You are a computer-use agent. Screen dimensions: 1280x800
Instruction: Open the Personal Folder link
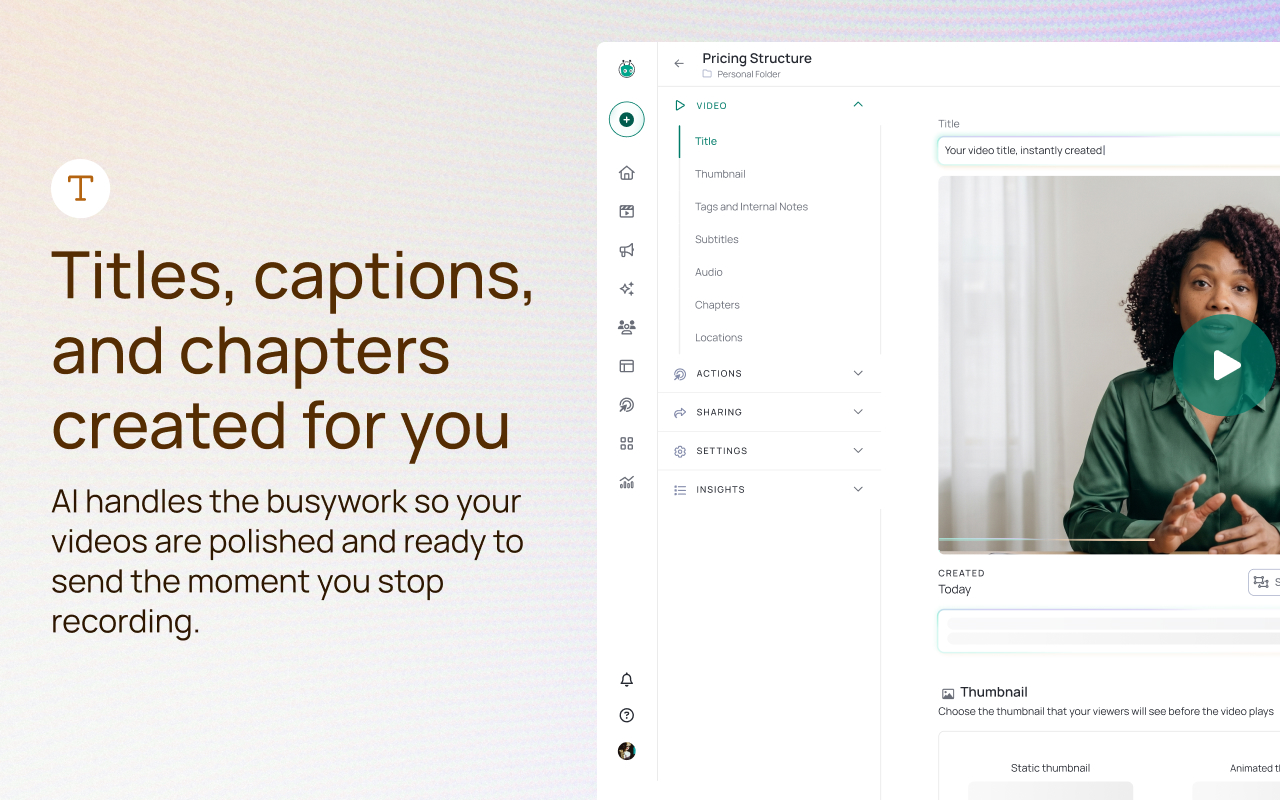tap(749, 74)
